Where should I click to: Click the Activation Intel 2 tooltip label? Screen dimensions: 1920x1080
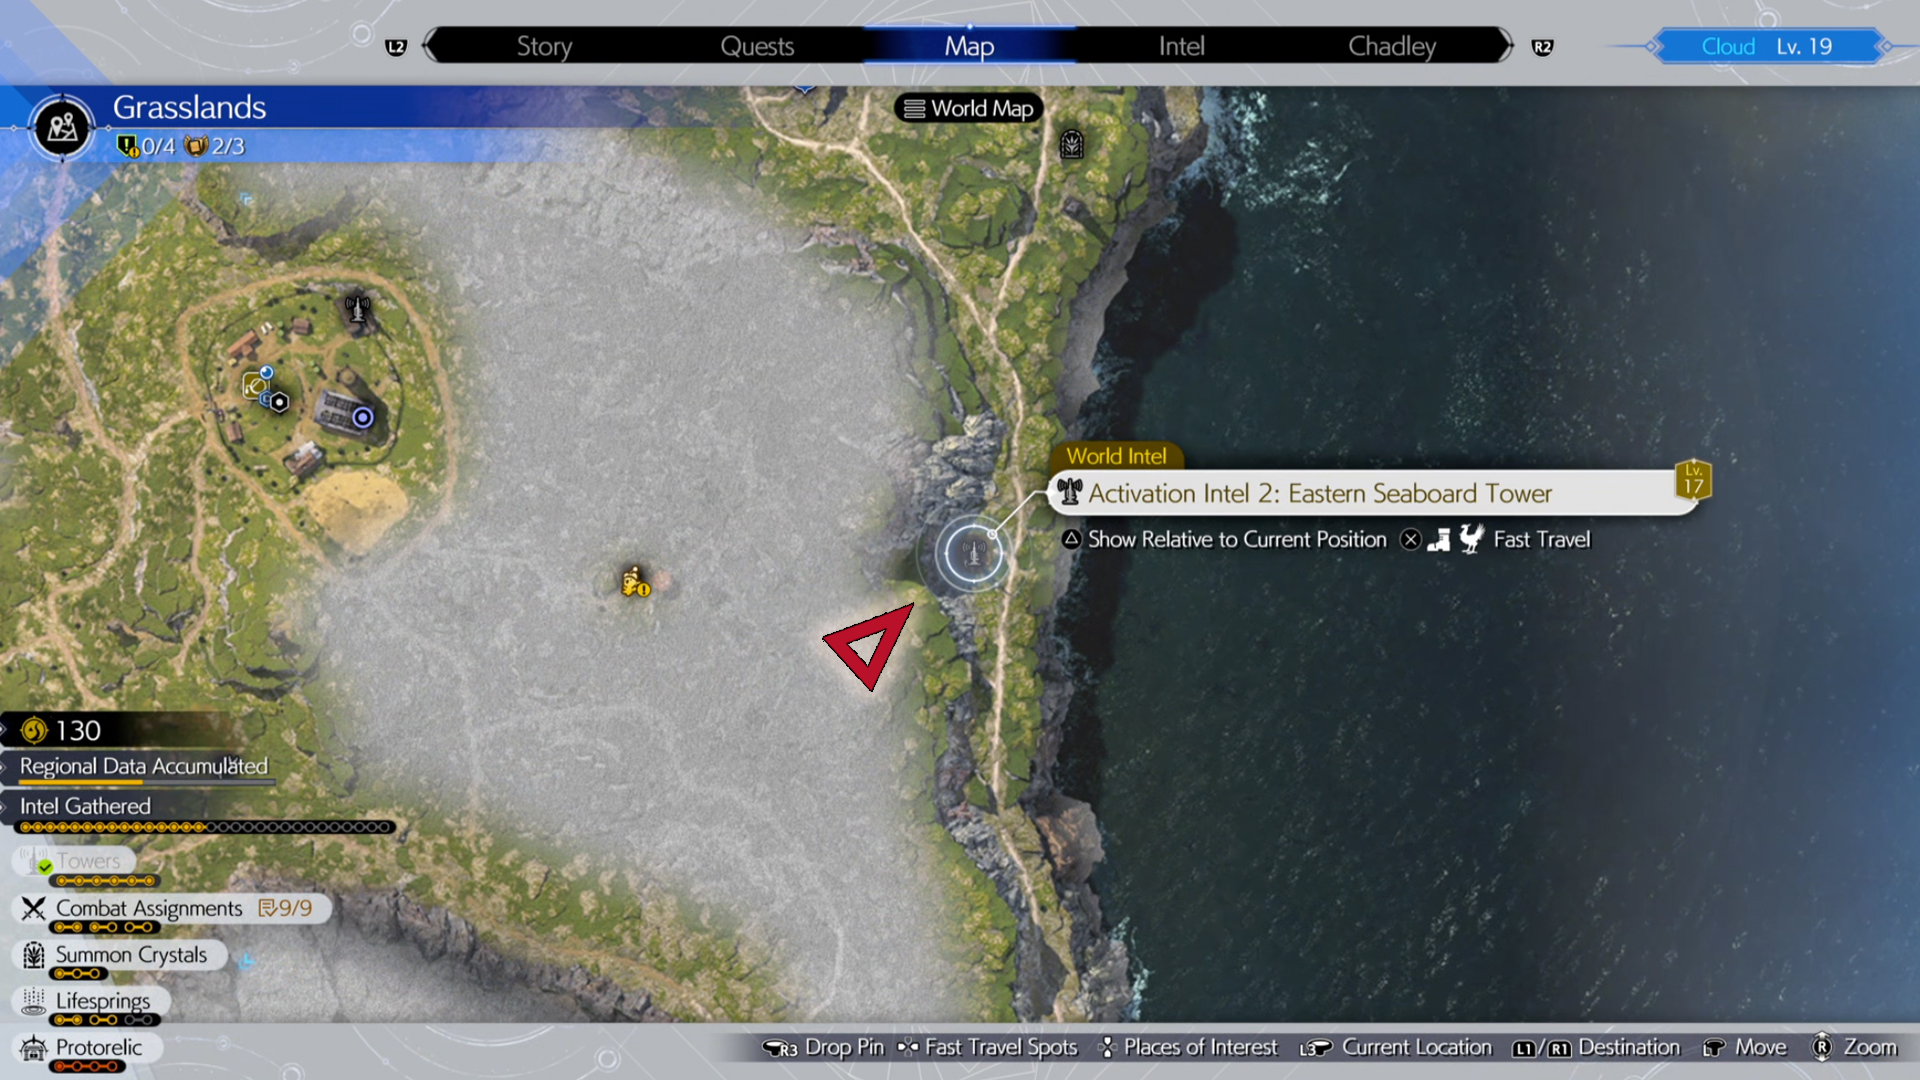(x=1320, y=493)
